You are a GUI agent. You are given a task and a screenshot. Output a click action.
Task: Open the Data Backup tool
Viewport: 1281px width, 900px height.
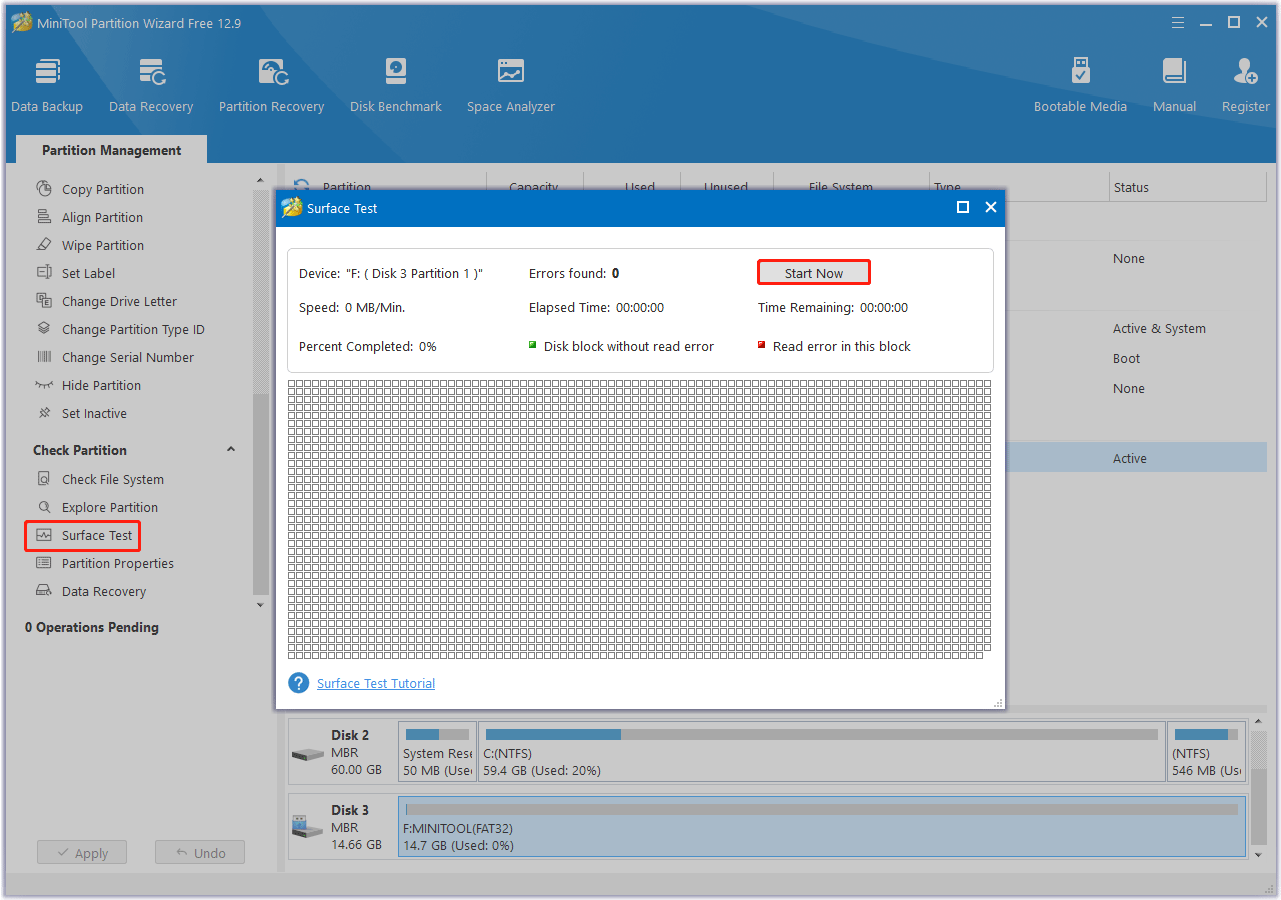47,85
